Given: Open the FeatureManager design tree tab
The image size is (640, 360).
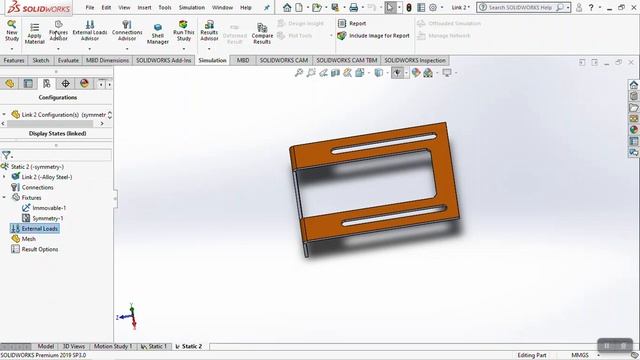Looking at the screenshot, I should [9, 84].
